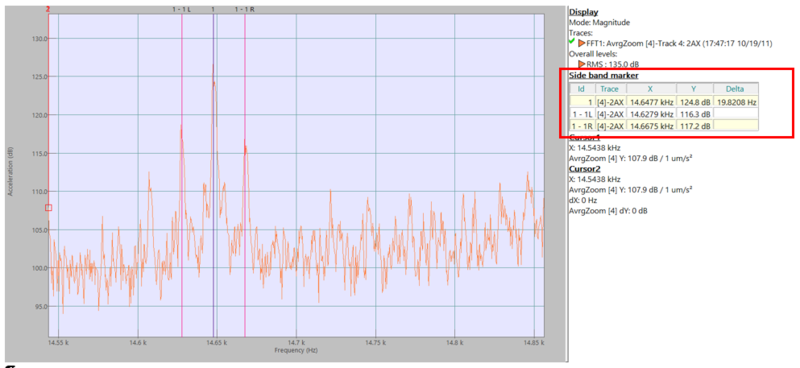Select the X cell '14.6477 kHz'
The height and width of the screenshot is (368, 800).
point(651,102)
